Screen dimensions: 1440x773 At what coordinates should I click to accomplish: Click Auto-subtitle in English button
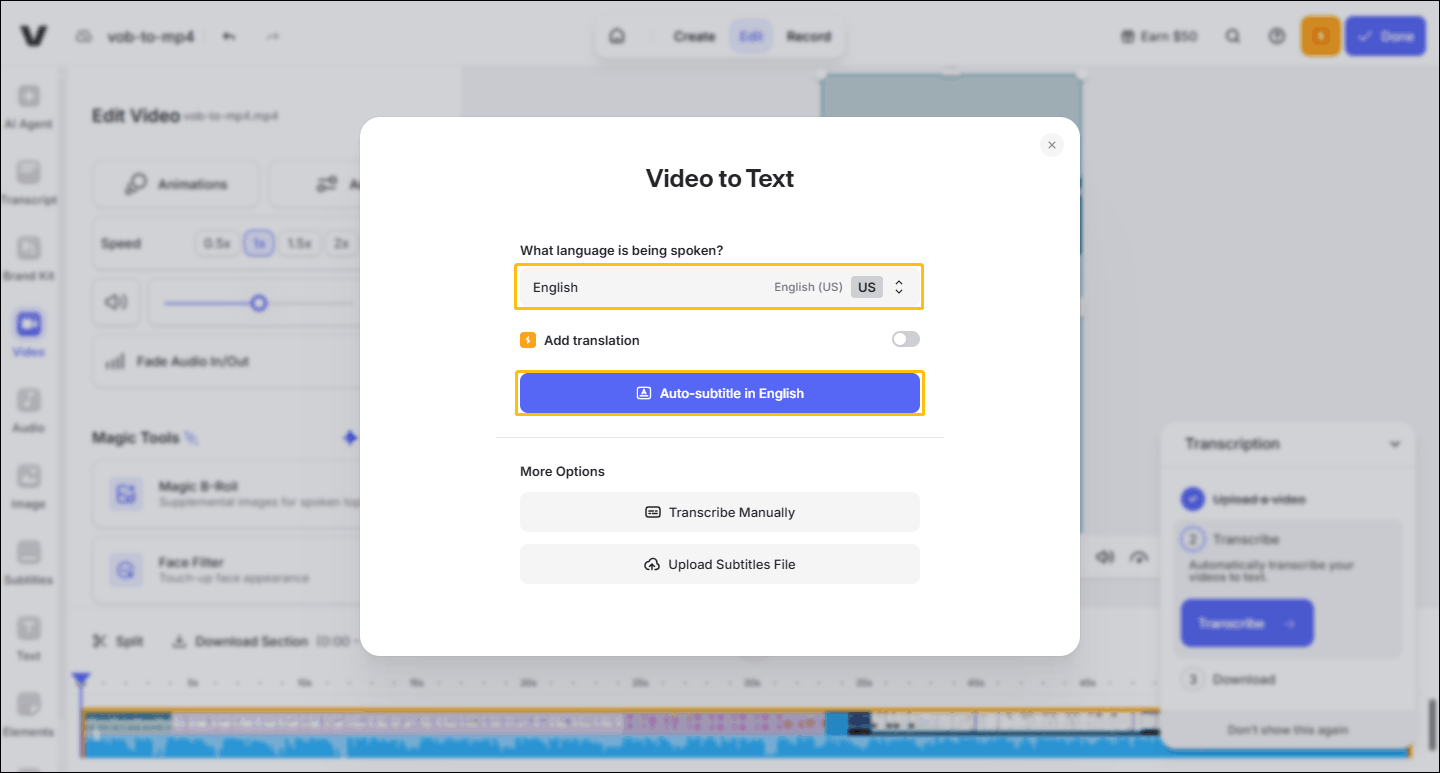coord(720,393)
